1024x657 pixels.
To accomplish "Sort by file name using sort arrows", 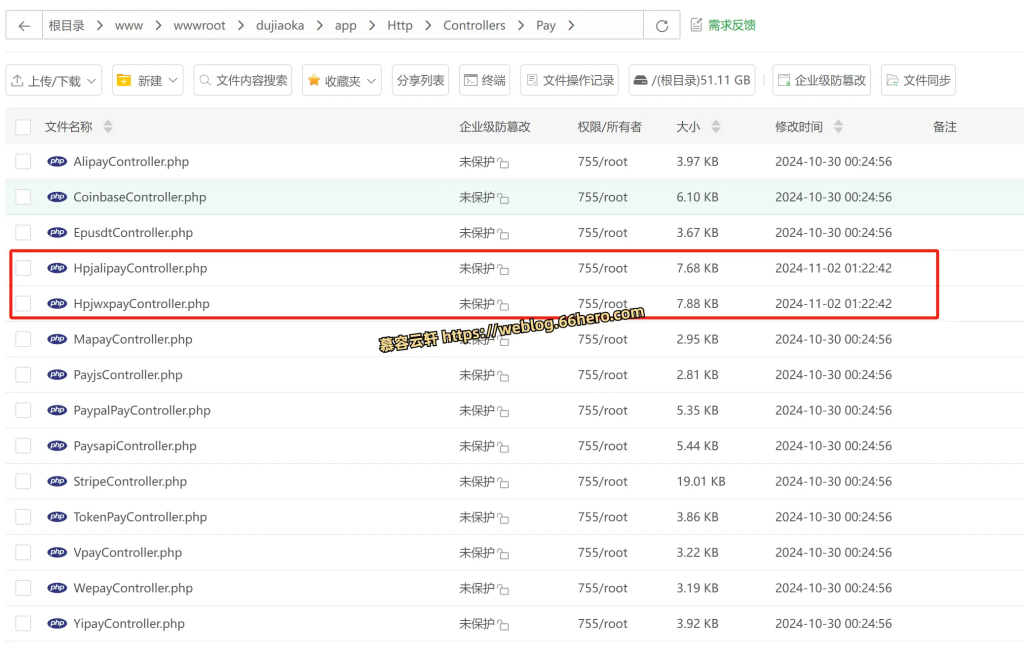I will [108, 127].
